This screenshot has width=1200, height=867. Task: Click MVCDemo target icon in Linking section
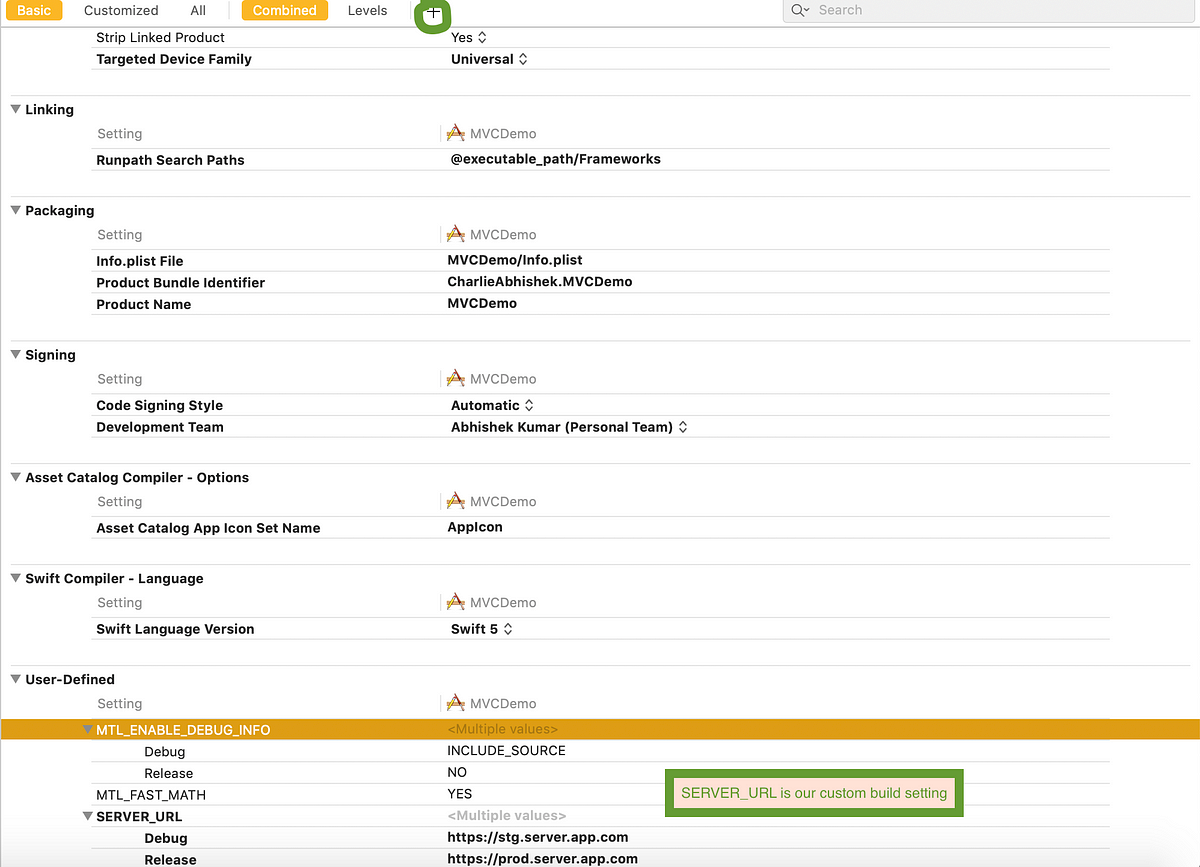pos(456,134)
